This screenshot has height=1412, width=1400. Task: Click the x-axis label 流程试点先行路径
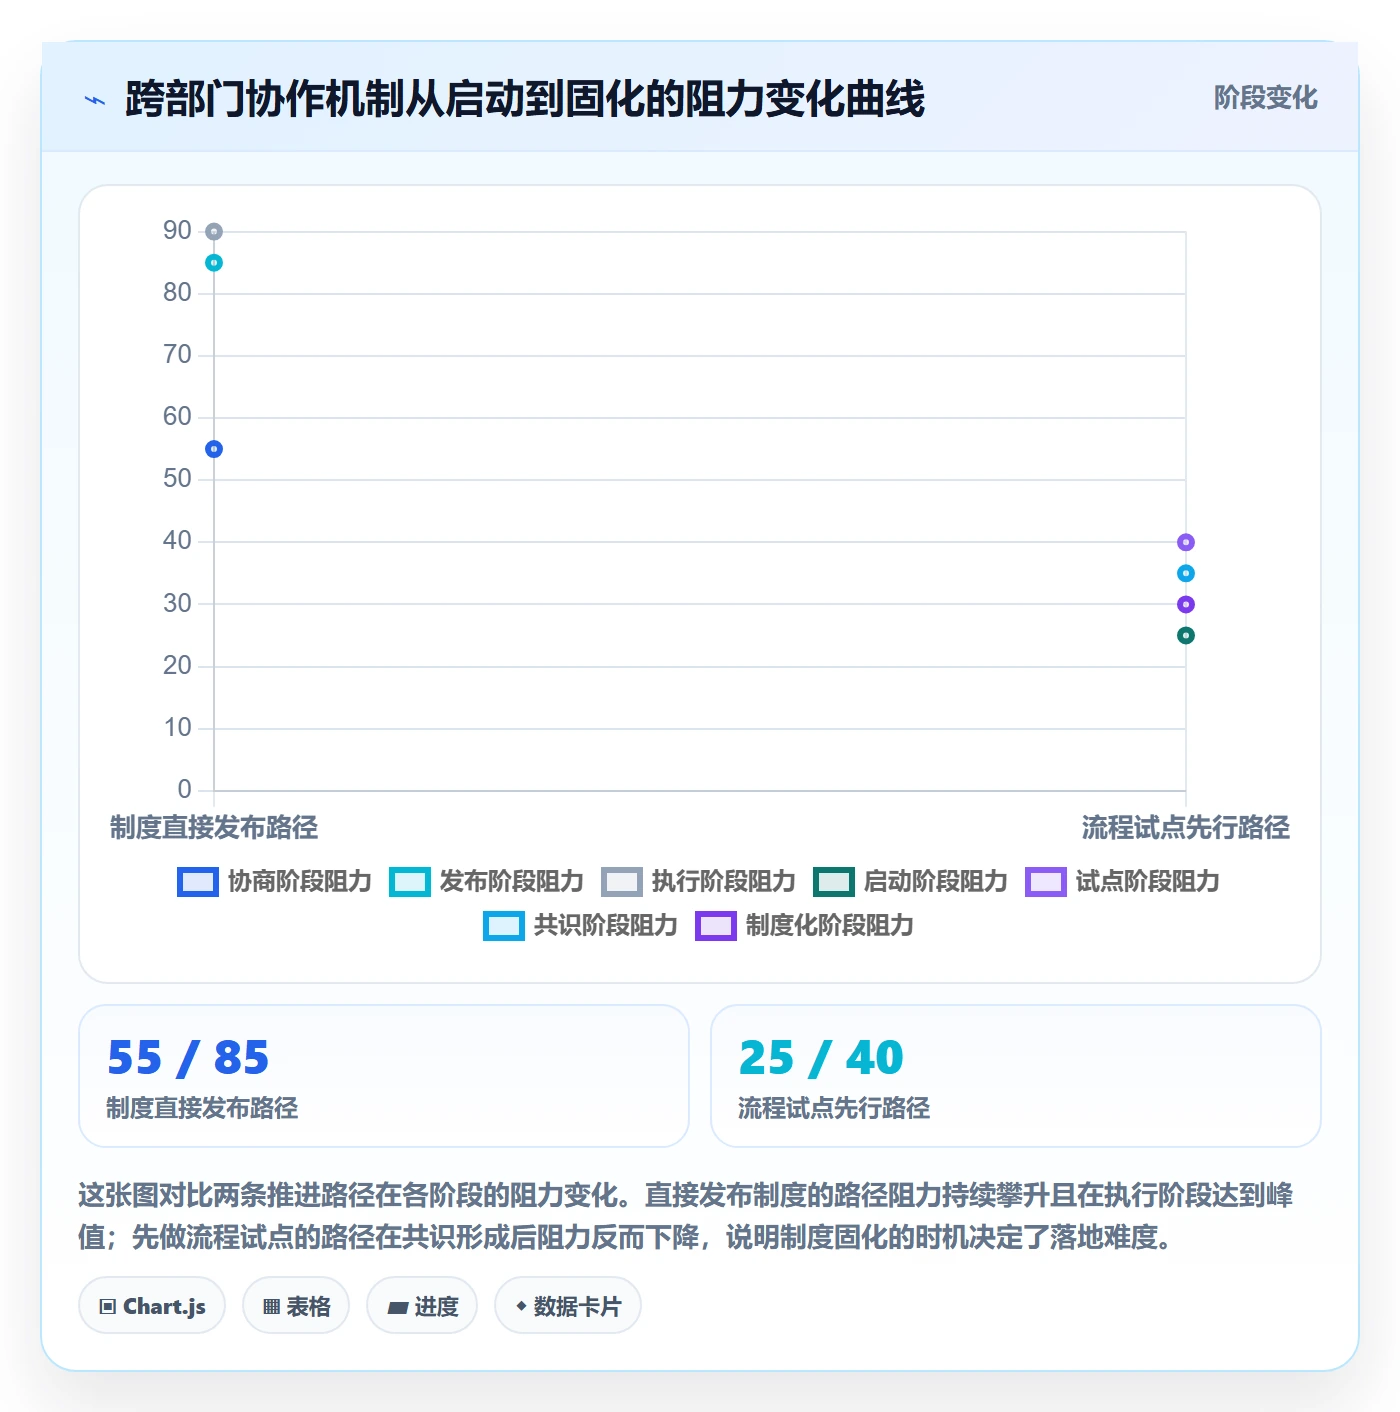point(1186,828)
